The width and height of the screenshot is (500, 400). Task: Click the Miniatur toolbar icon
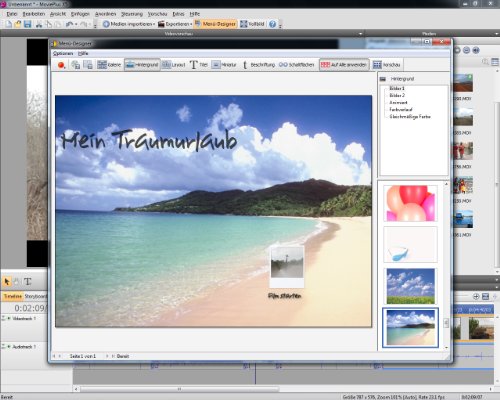click(x=224, y=65)
